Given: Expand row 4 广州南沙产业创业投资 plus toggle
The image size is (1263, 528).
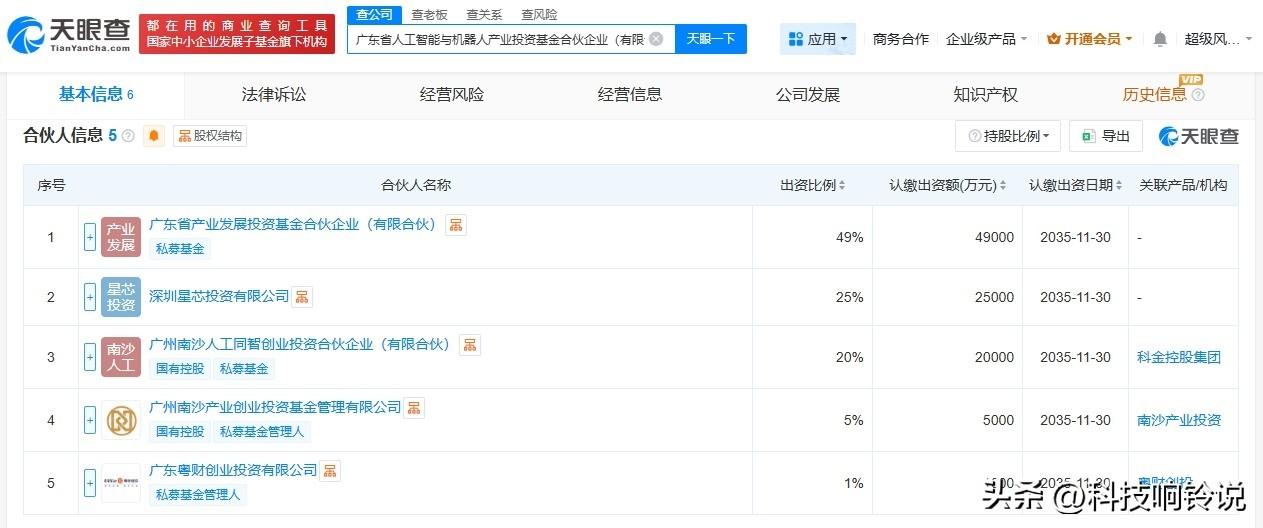Looking at the screenshot, I should click(x=90, y=420).
